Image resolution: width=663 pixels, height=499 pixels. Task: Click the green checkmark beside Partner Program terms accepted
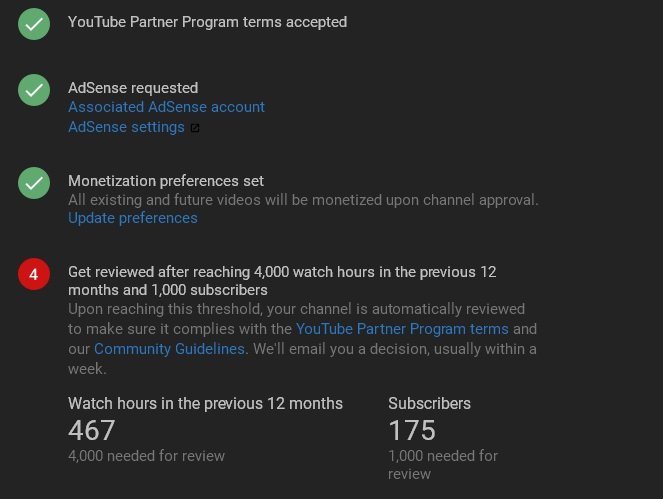tap(34, 24)
